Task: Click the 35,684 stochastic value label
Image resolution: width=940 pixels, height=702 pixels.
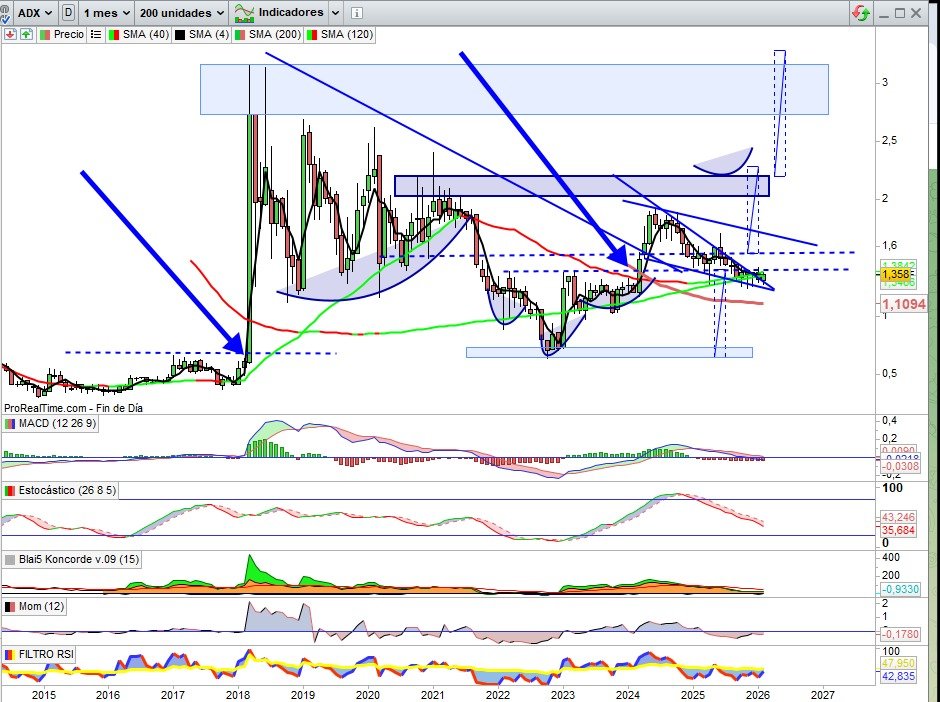Action: pos(898,530)
